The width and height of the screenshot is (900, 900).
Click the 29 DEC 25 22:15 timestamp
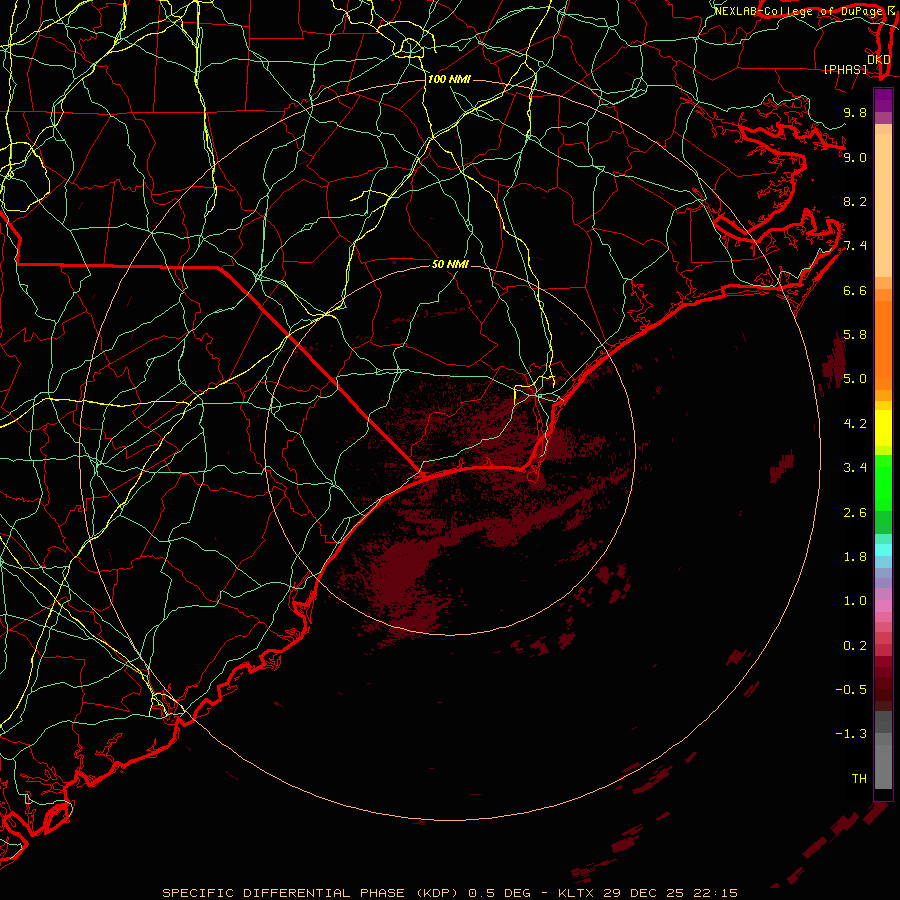point(670,893)
